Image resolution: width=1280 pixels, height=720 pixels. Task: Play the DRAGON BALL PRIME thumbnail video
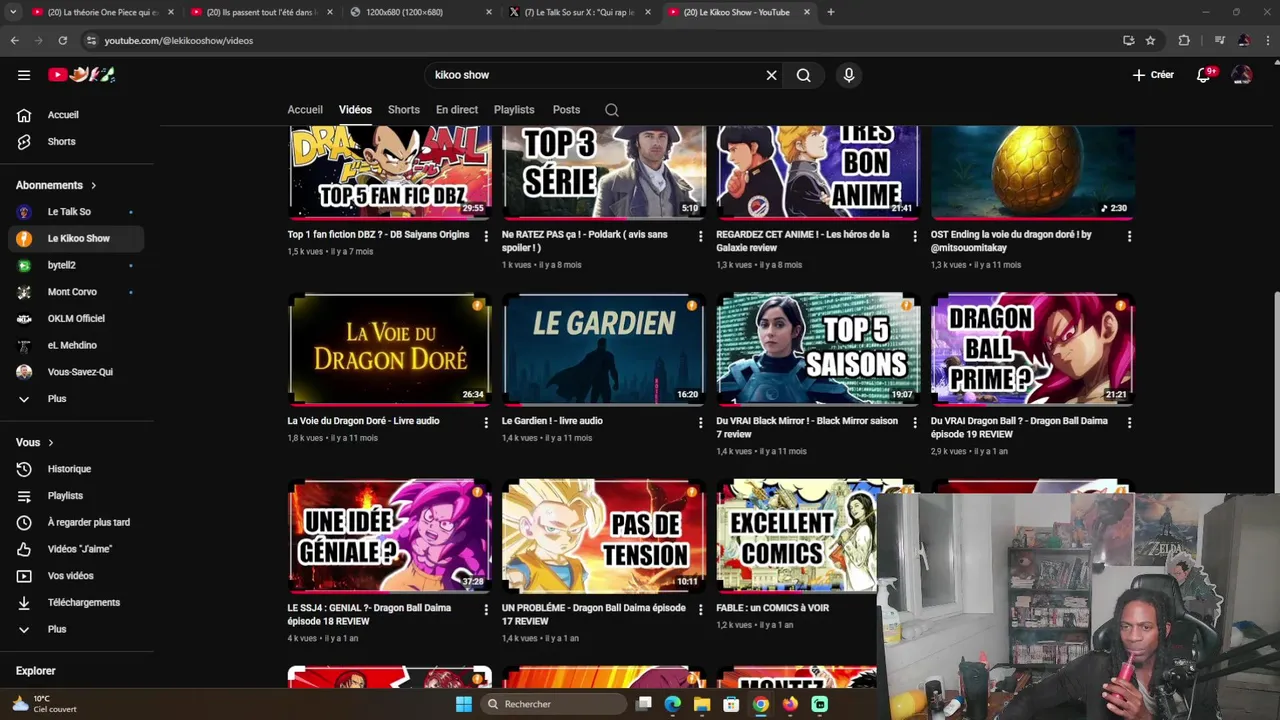[1033, 349]
